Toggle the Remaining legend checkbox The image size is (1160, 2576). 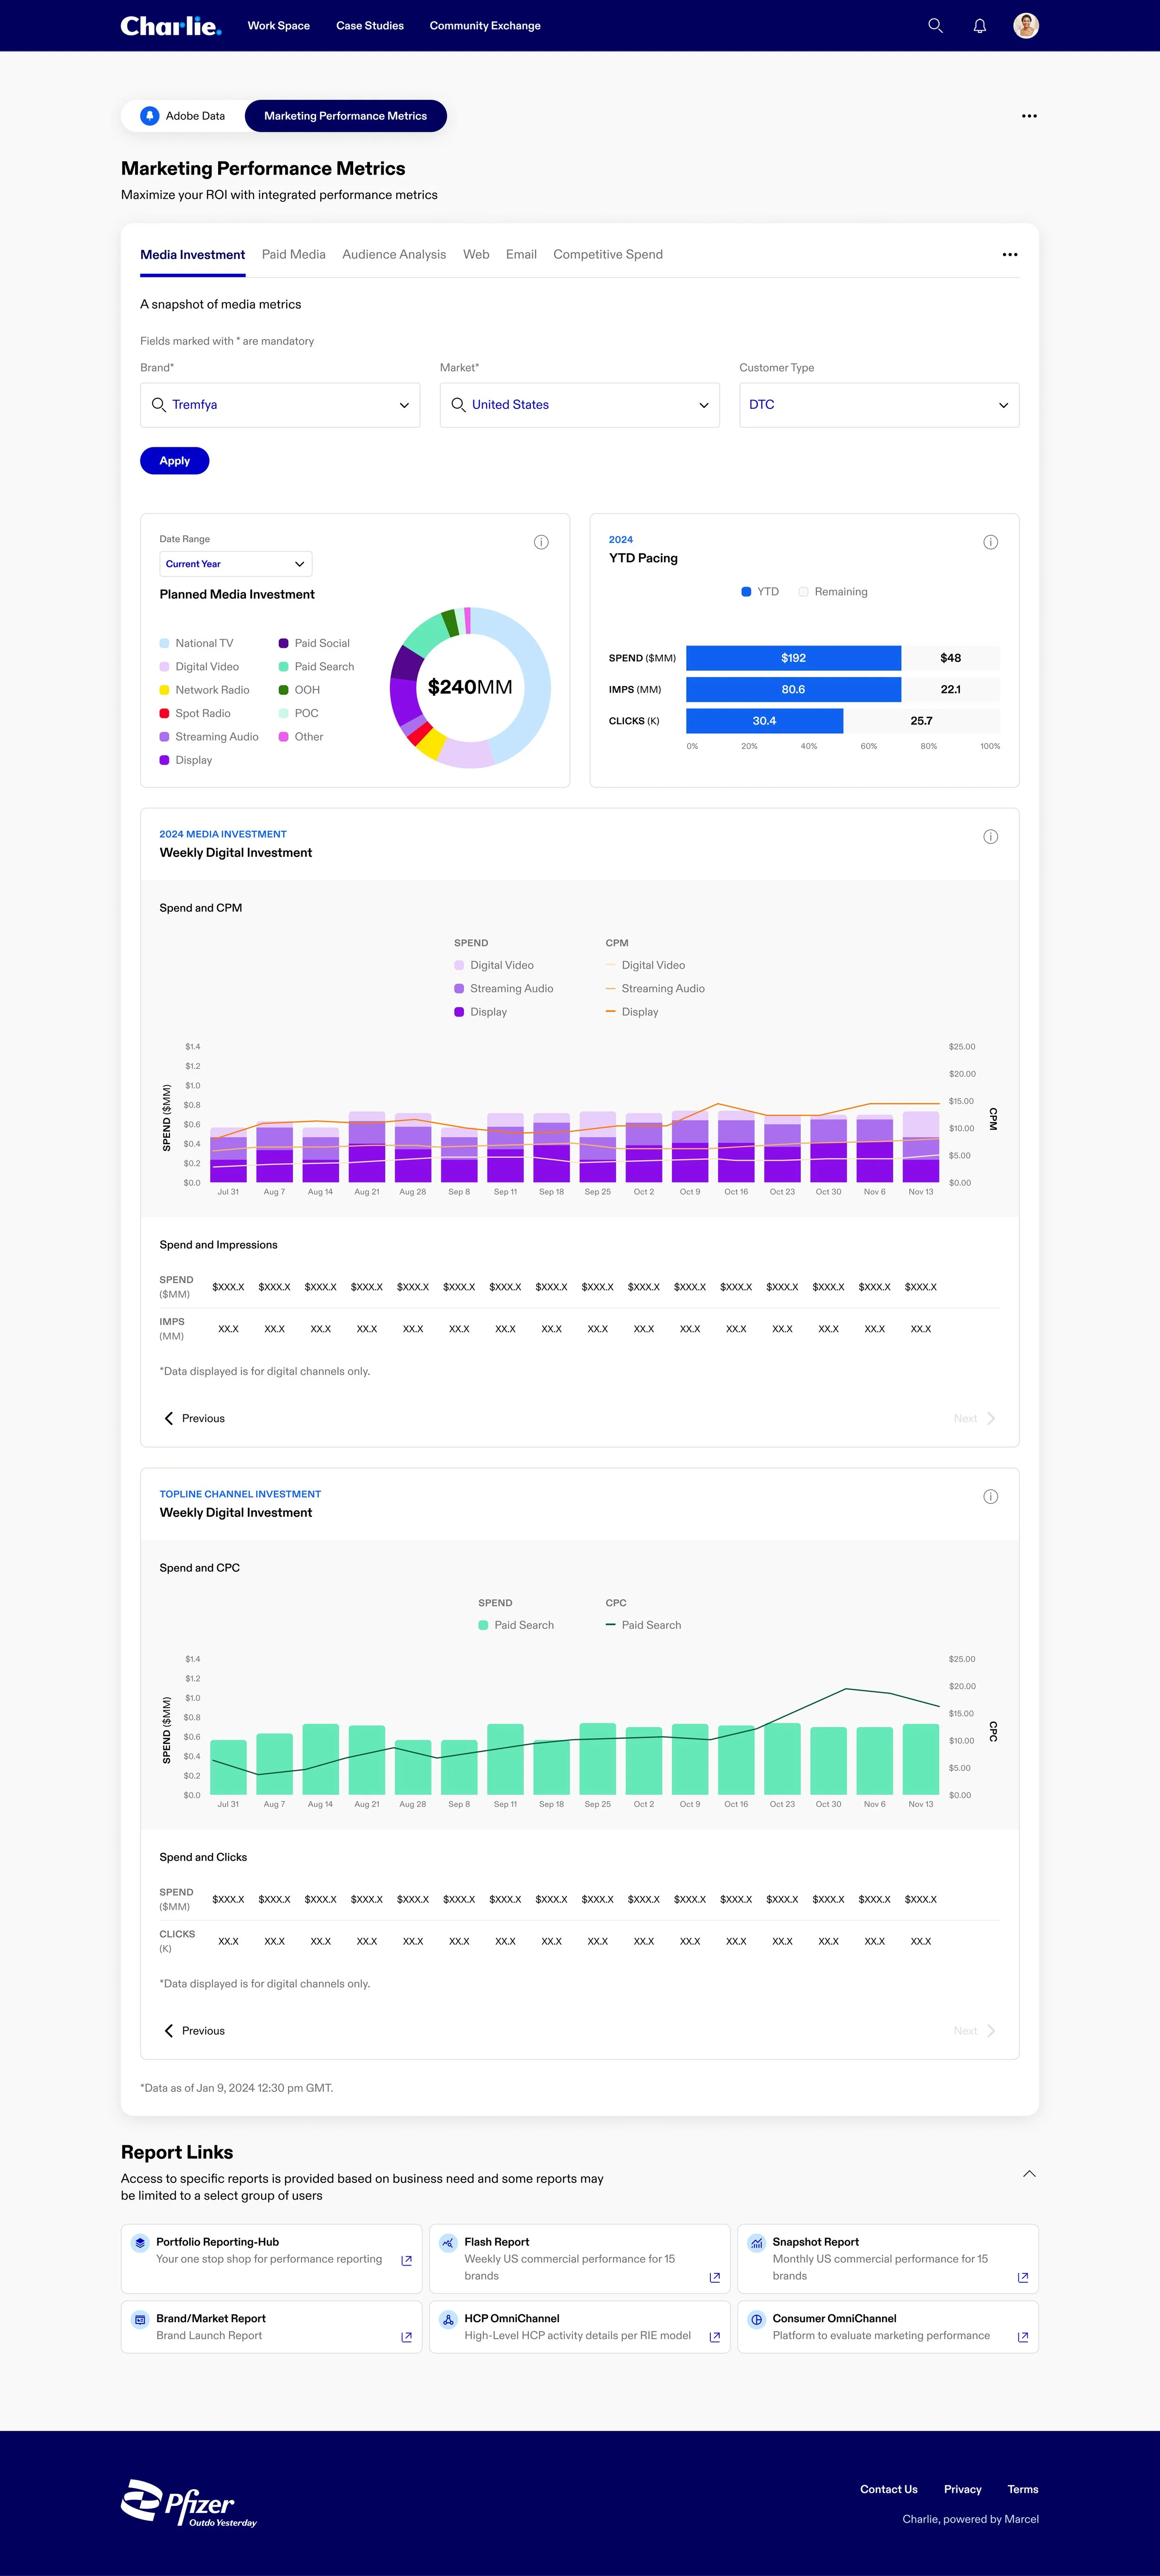click(x=803, y=592)
